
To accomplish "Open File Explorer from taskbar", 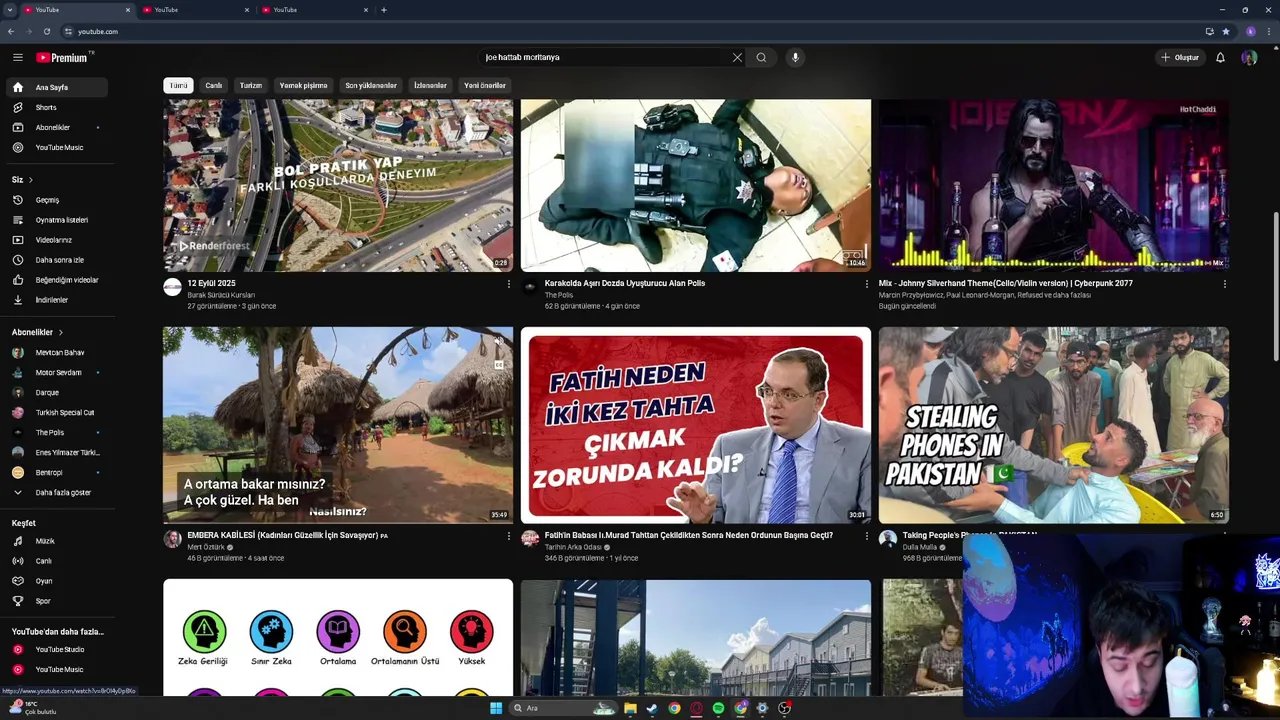I will (630, 708).
